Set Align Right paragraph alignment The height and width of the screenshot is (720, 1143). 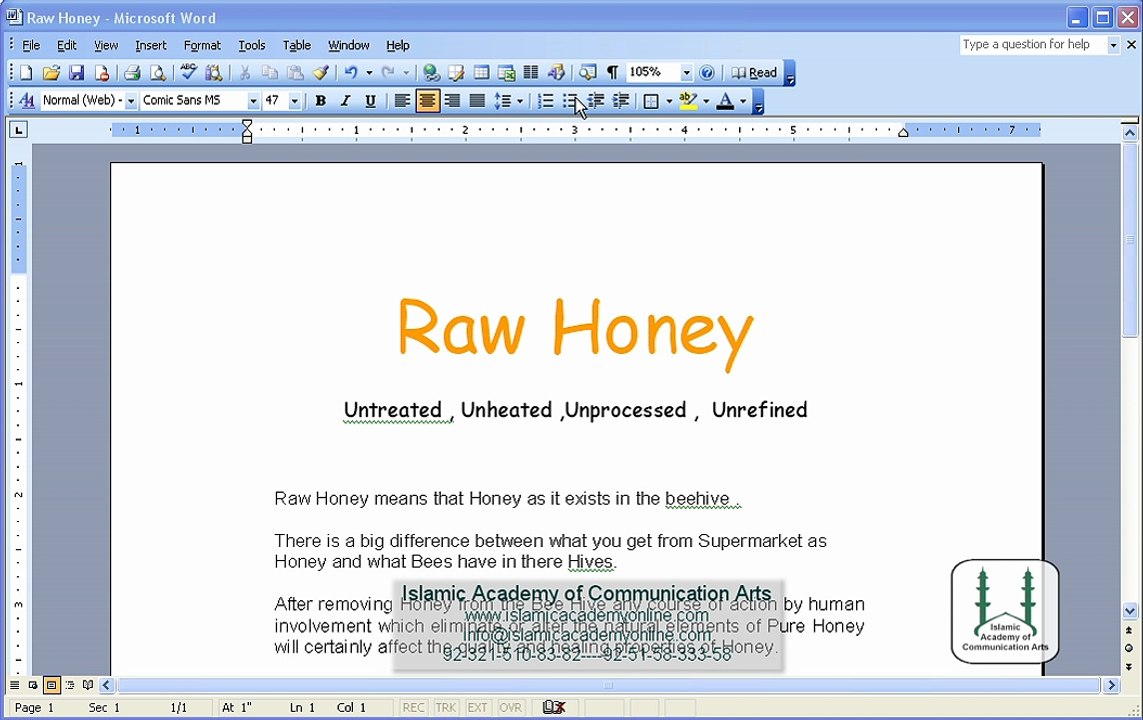click(x=452, y=101)
